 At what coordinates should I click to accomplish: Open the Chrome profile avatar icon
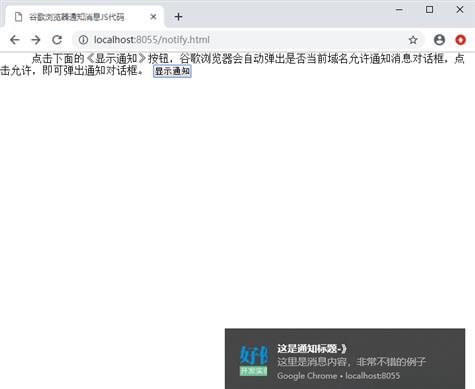pos(439,40)
